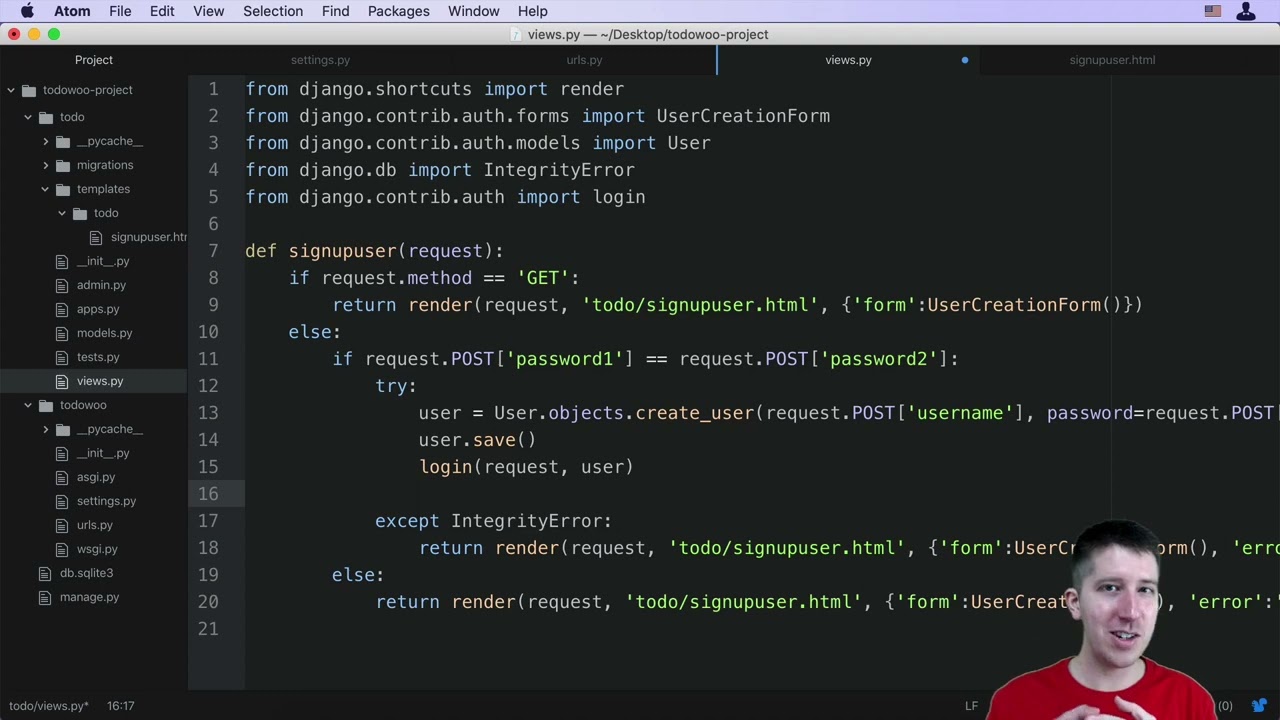Click the todowoo folder icon
The height and width of the screenshot is (720, 1280).
pos(46,405)
